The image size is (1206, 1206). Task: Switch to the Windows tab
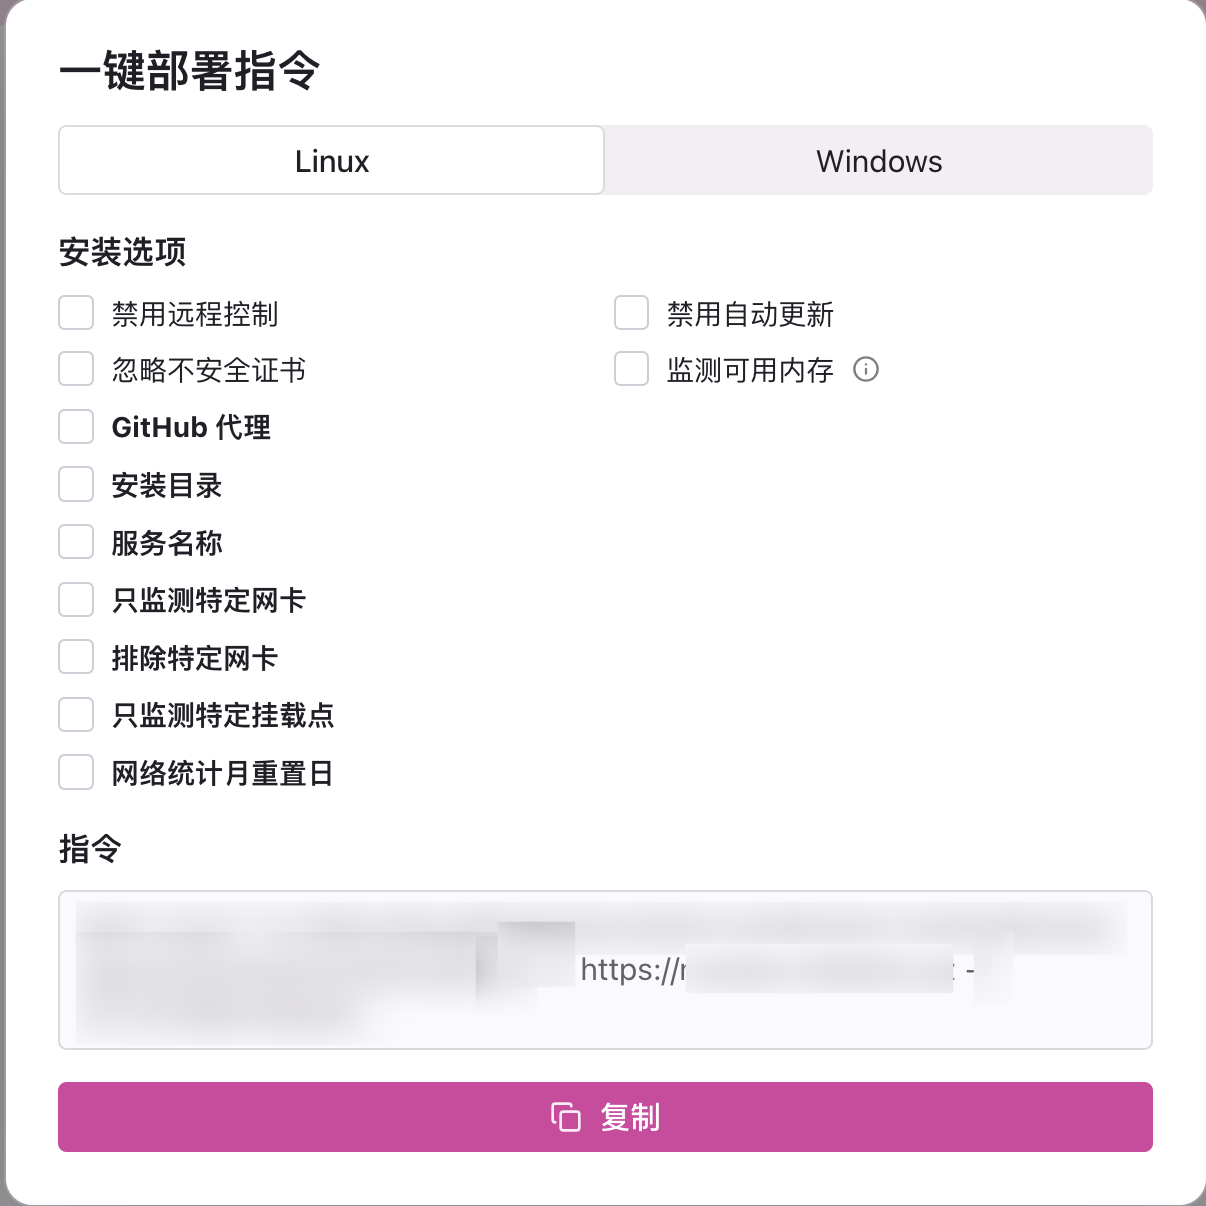(879, 161)
